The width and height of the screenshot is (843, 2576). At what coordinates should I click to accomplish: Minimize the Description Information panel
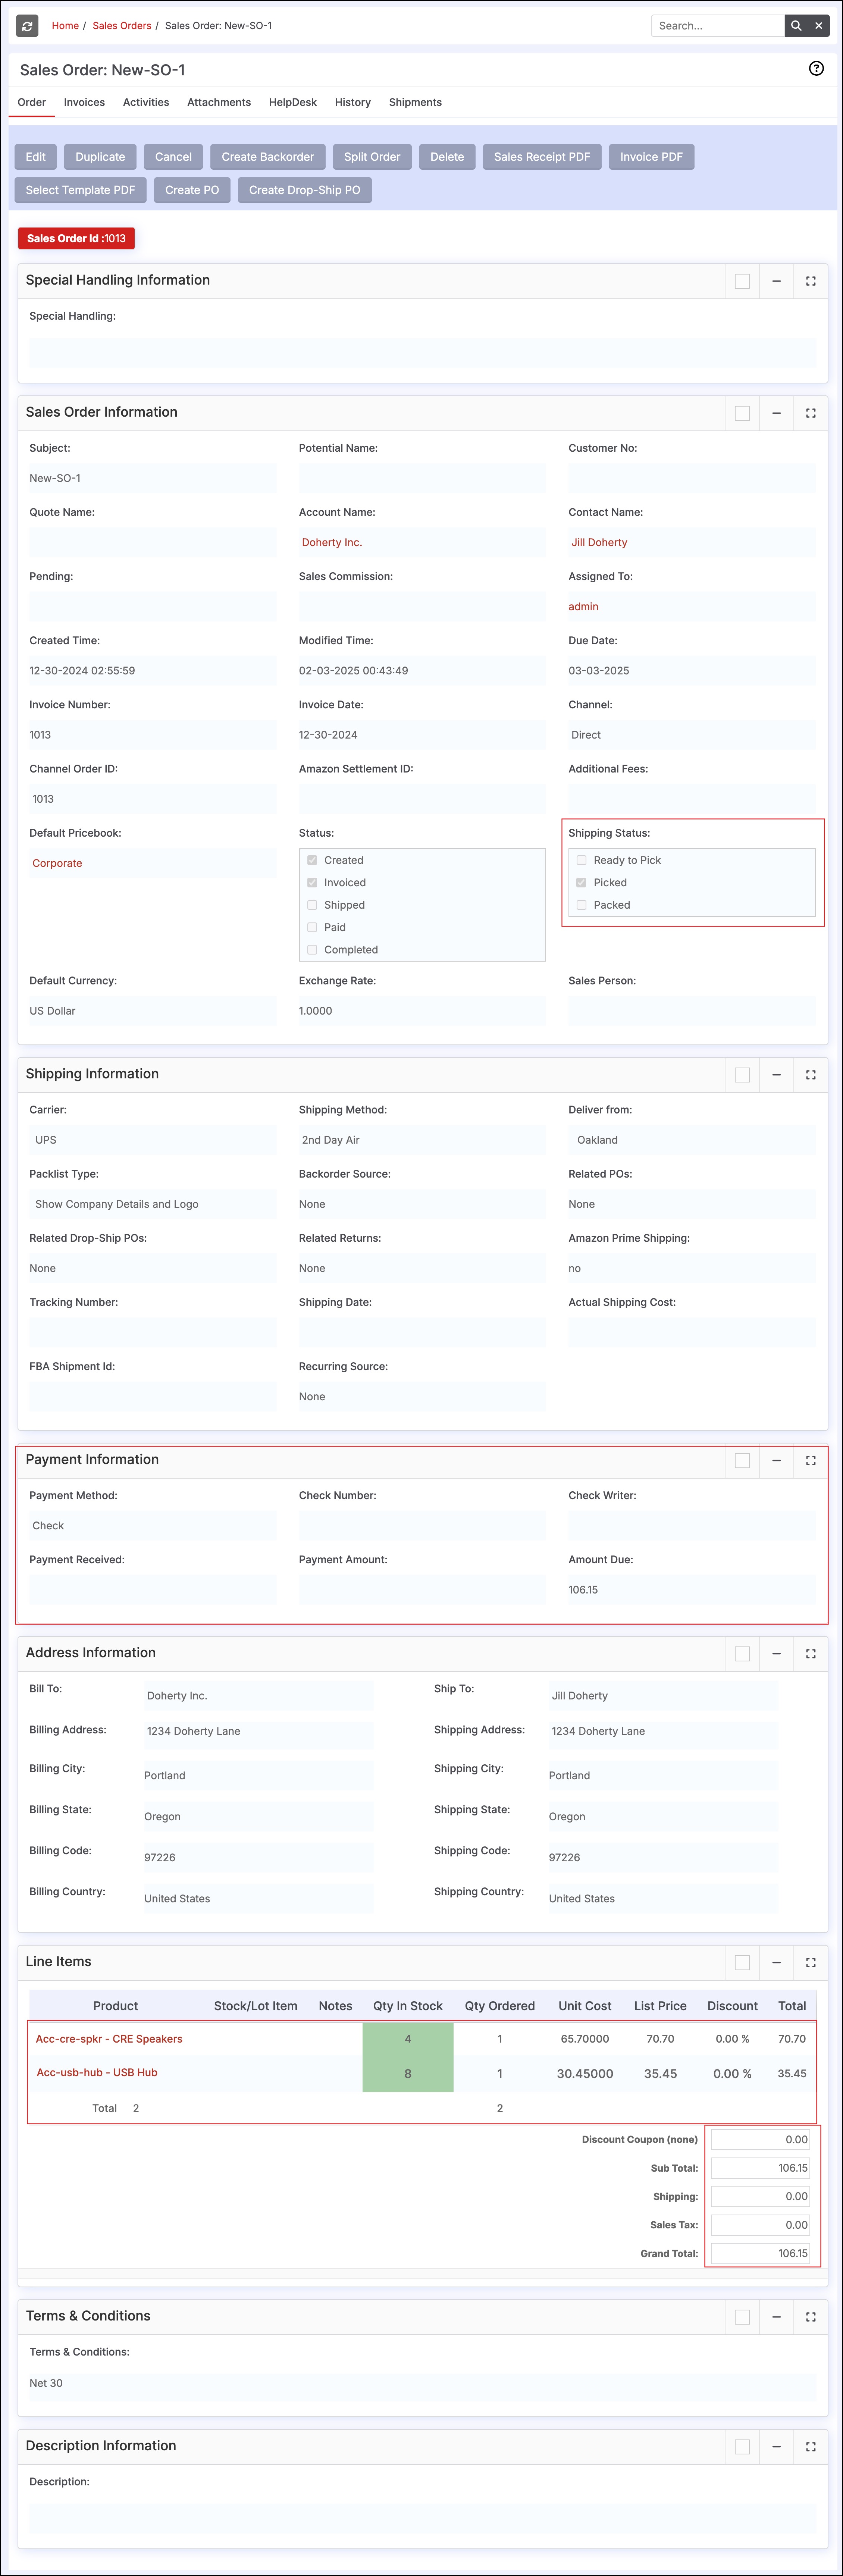[776, 2447]
